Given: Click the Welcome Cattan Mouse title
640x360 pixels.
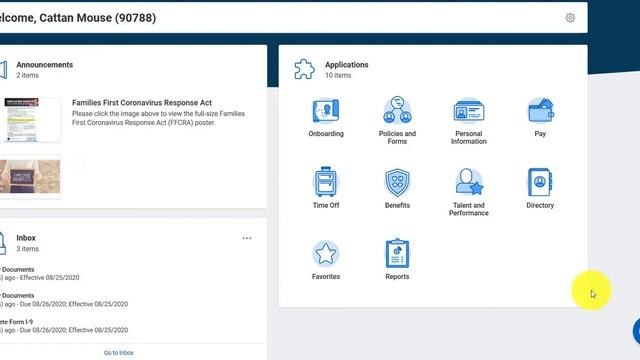Looking at the screenshot, I should coord(78,18).
